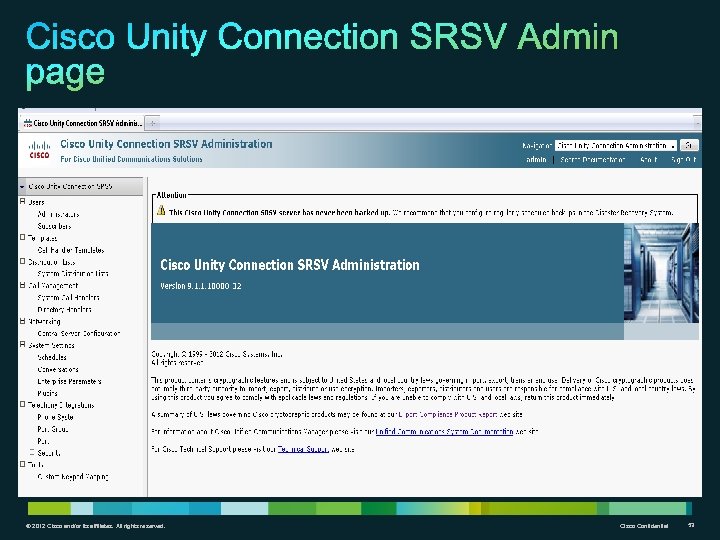Collapse the Call Management node

click(22, 285)
